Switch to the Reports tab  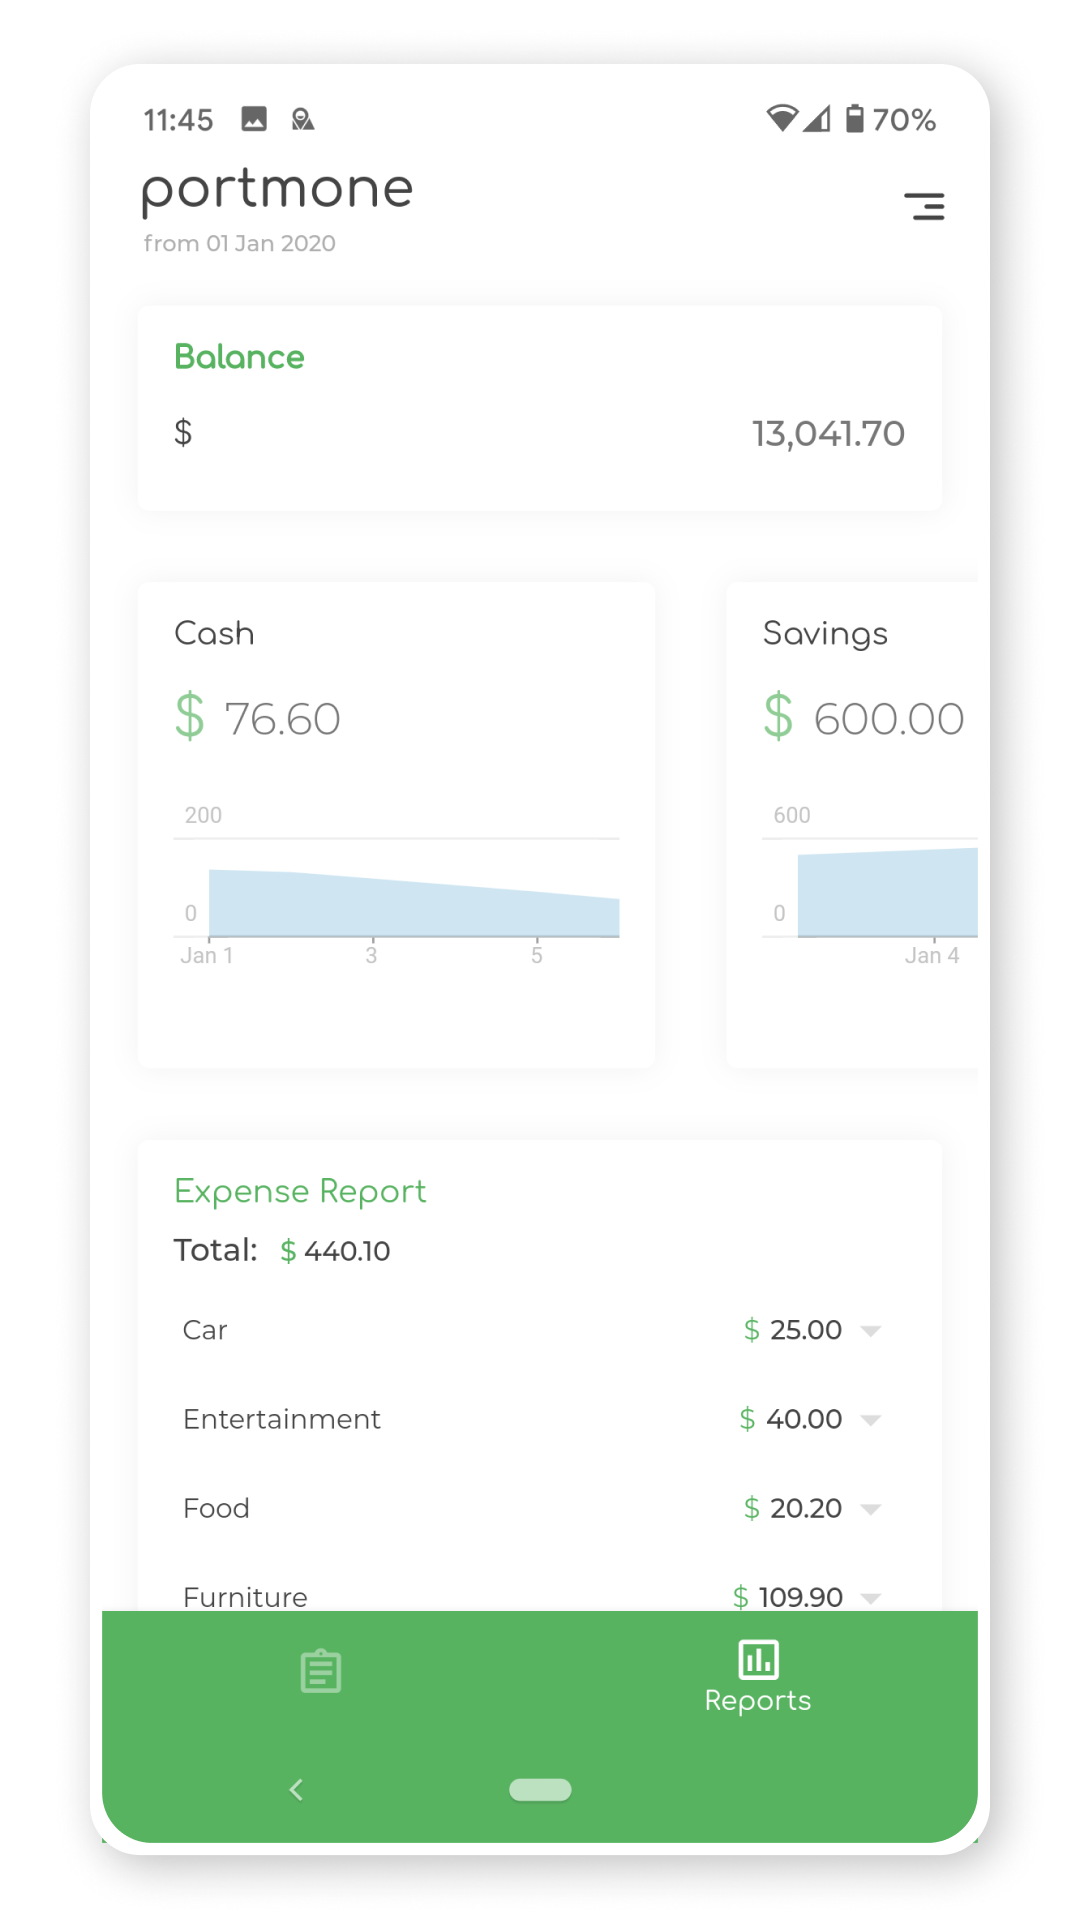pos(758,1700)
